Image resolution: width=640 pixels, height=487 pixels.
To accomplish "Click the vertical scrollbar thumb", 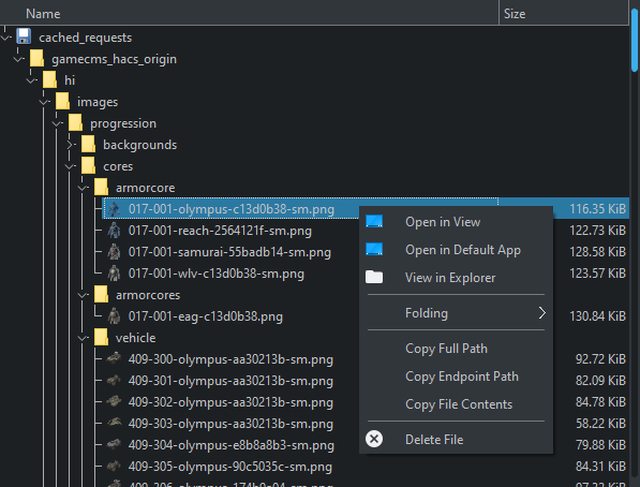I will [634, 40].
